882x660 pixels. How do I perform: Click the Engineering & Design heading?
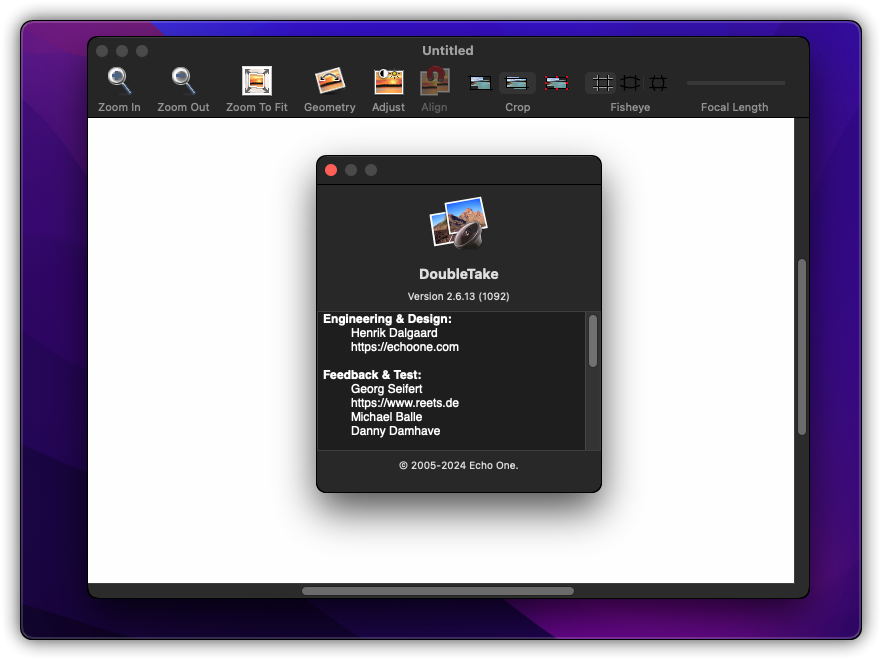(x=387, y=319)
